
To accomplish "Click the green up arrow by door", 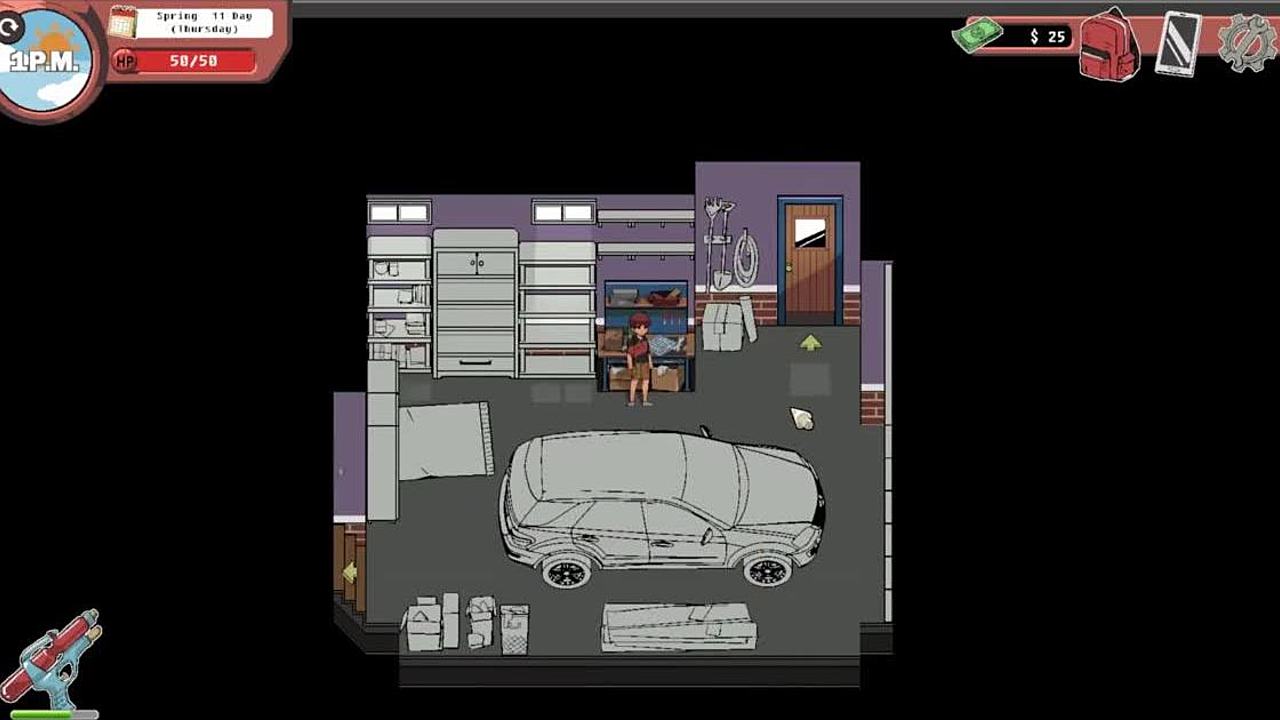I will [810, 343].
